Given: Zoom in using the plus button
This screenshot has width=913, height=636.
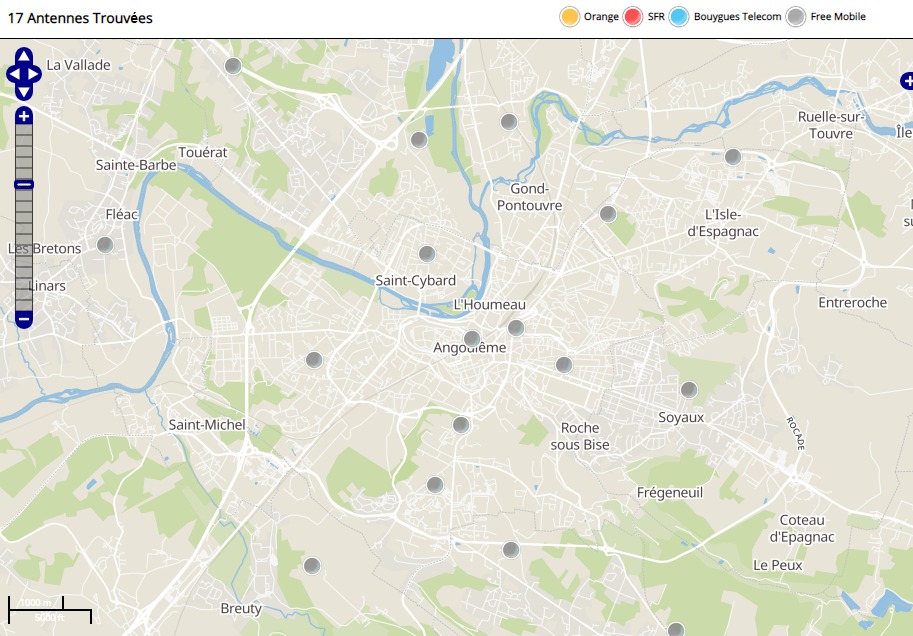Looking at the screenshot, I should click(x=24, y=116).
